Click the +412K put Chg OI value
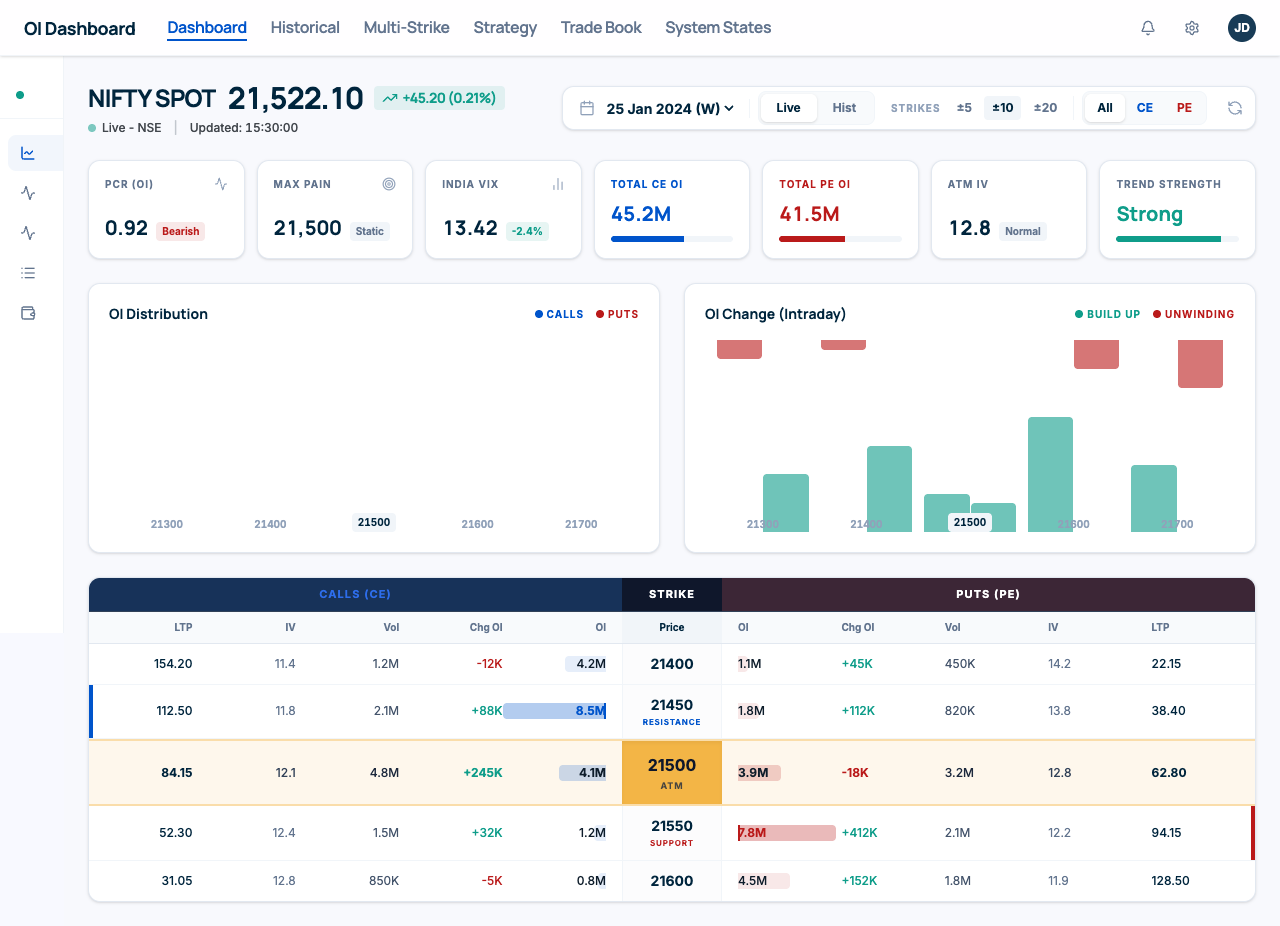The image size is (1280, 926). point(859,833)
